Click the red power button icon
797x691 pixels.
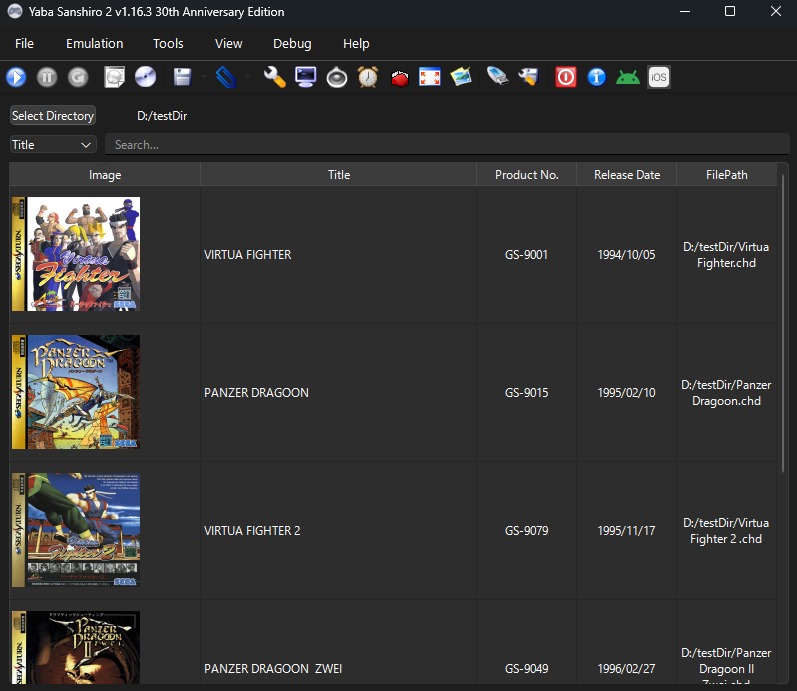click(566, 77)
